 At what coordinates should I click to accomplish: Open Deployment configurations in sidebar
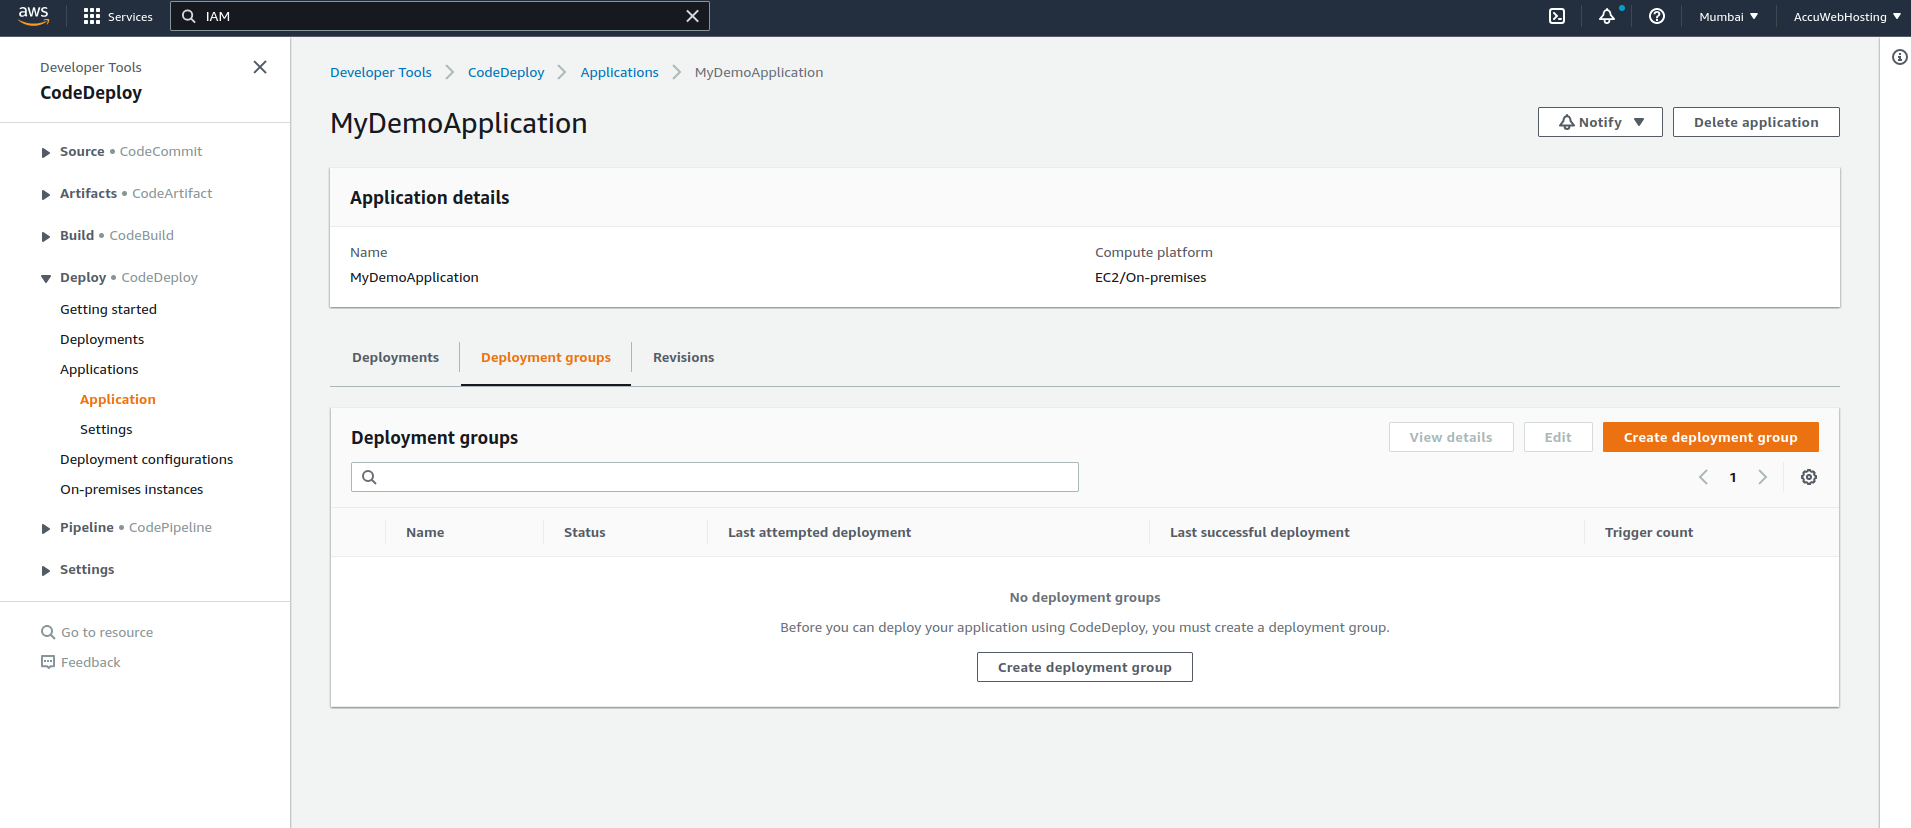146,460
